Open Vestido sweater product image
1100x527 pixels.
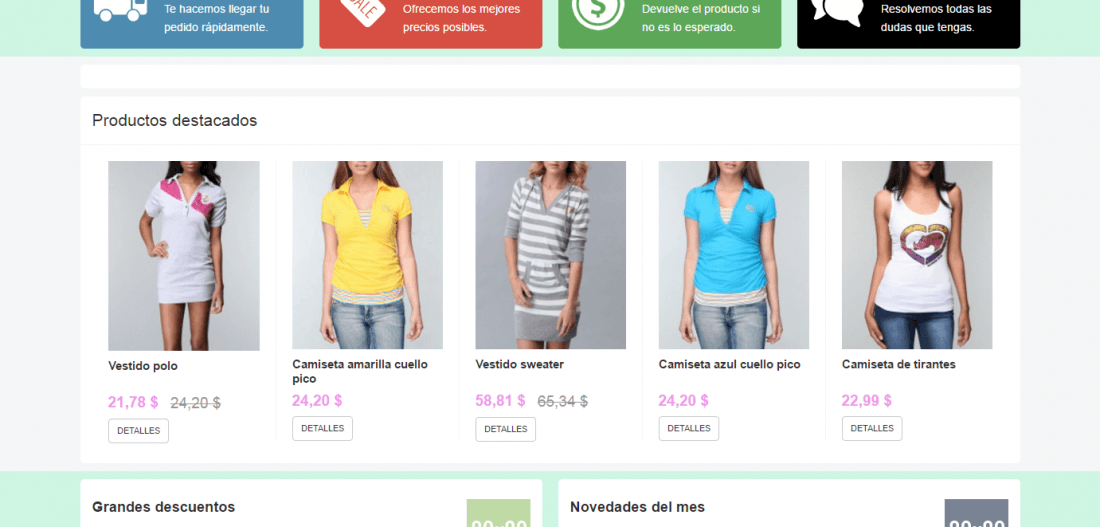pos(551,255)
